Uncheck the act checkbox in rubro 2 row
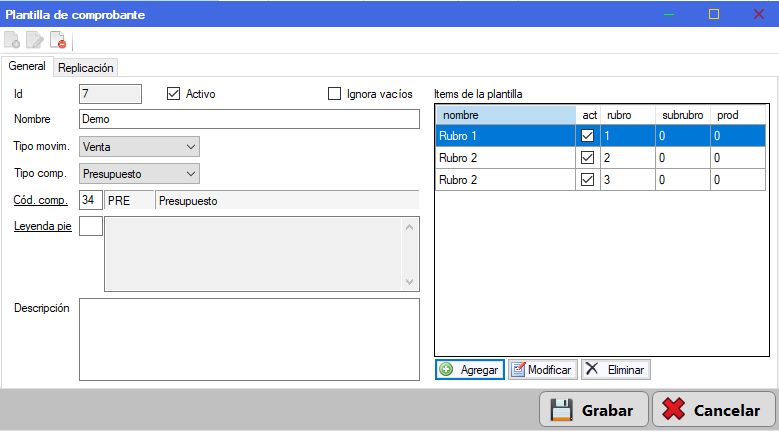This screenshot has height=432, width=779. click(587, 158)
